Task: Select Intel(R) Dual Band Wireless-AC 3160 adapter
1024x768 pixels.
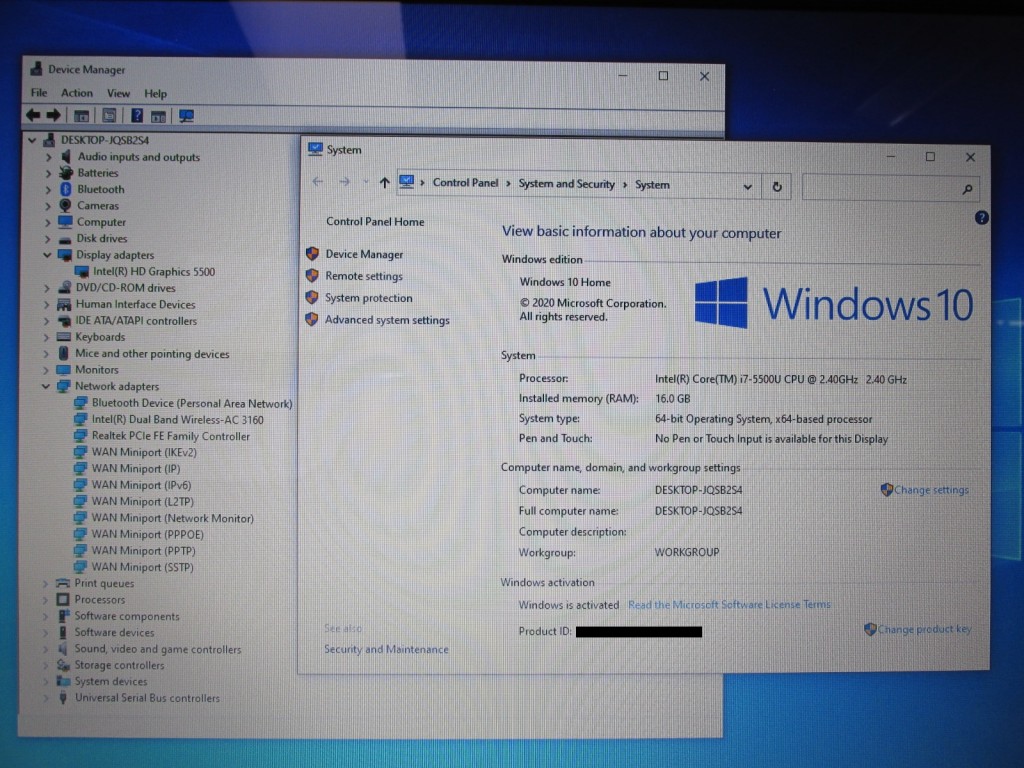Action: (x=178, y=420)
